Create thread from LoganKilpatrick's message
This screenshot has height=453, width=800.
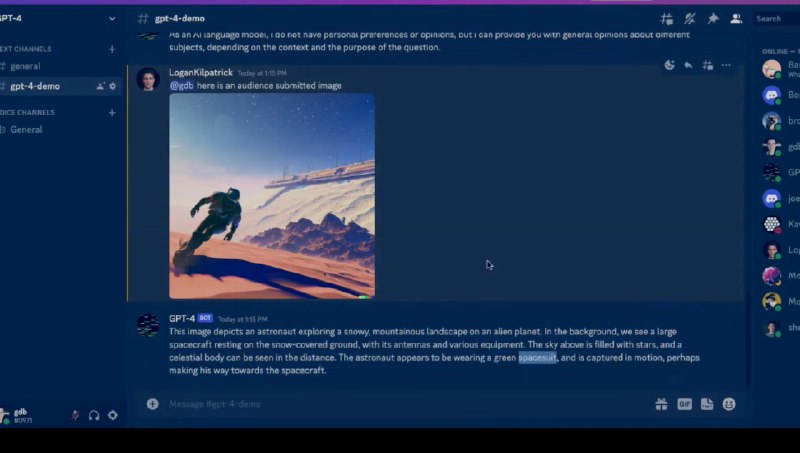coord(707,65)
